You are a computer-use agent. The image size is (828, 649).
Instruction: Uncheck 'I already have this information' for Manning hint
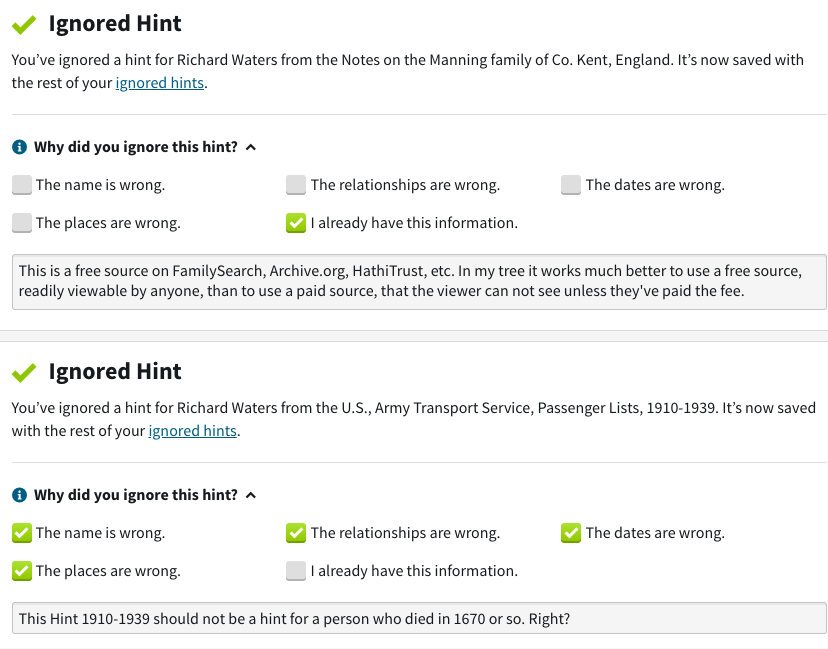(296, 223)
